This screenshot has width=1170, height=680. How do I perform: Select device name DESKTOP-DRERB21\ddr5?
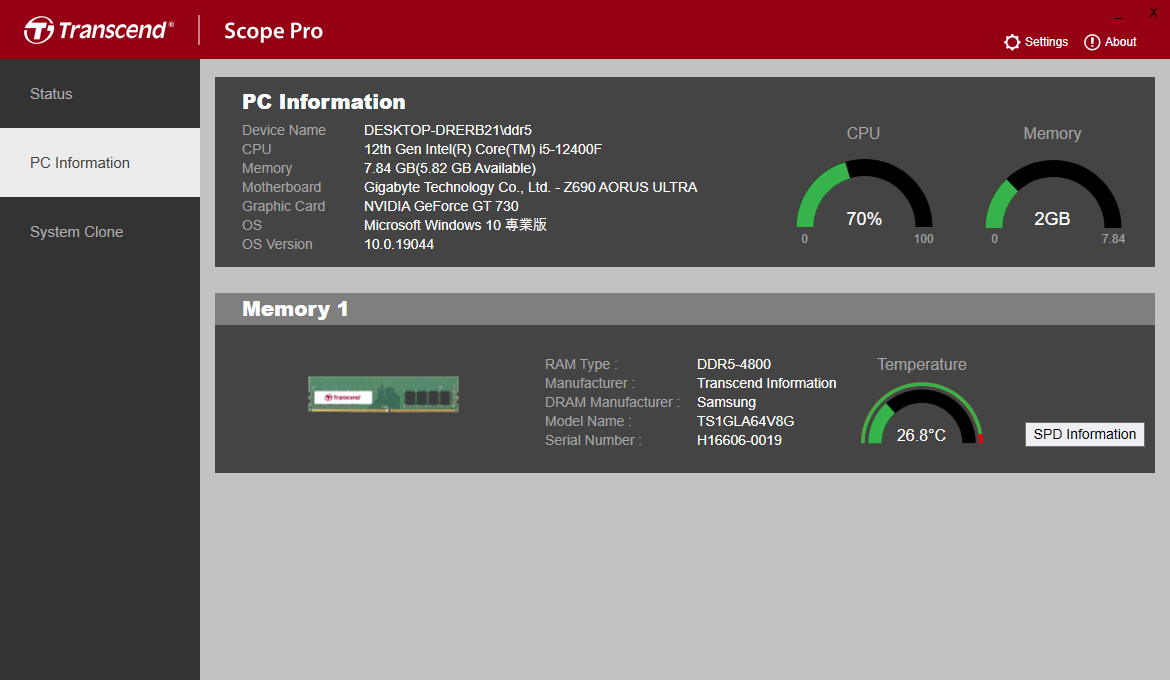[x=448, y=130]
